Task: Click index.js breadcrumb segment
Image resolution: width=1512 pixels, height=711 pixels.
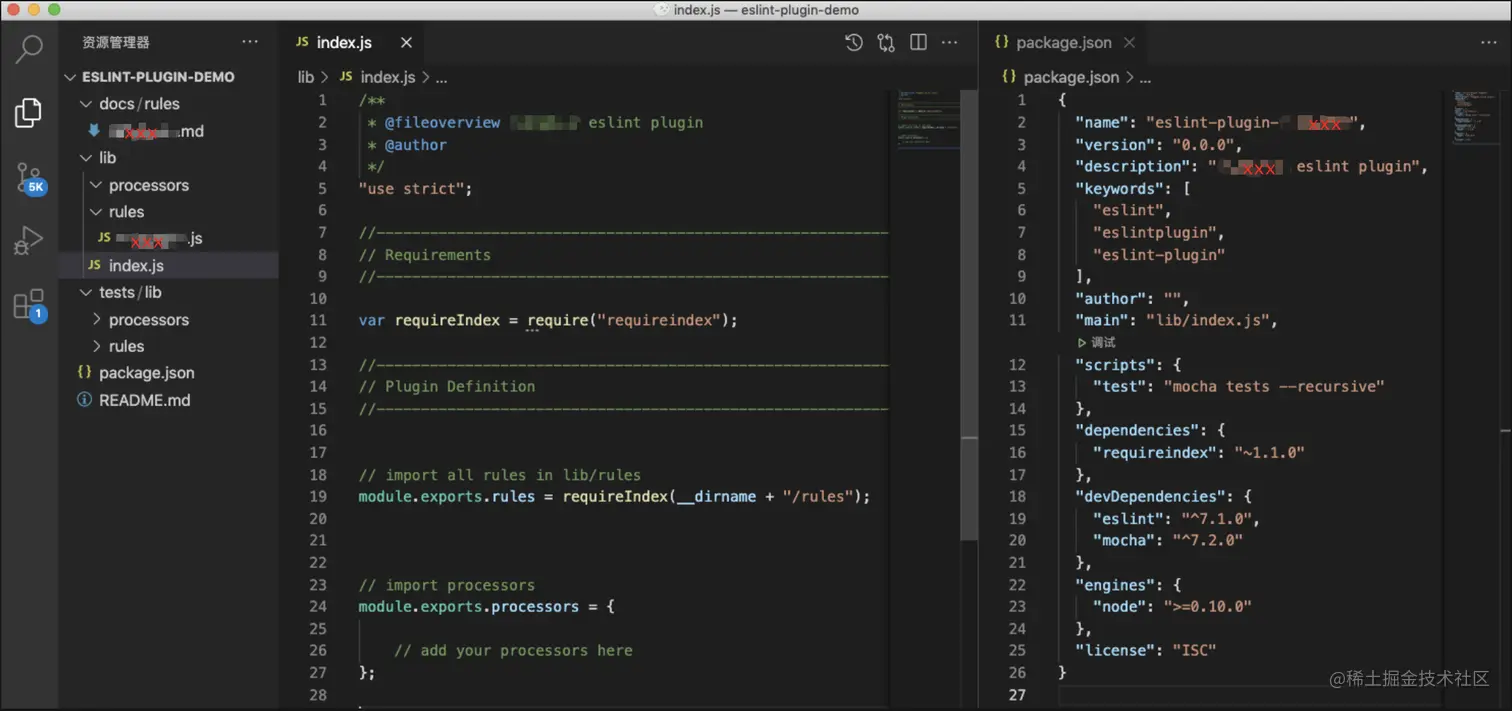Action: (387, 77)
